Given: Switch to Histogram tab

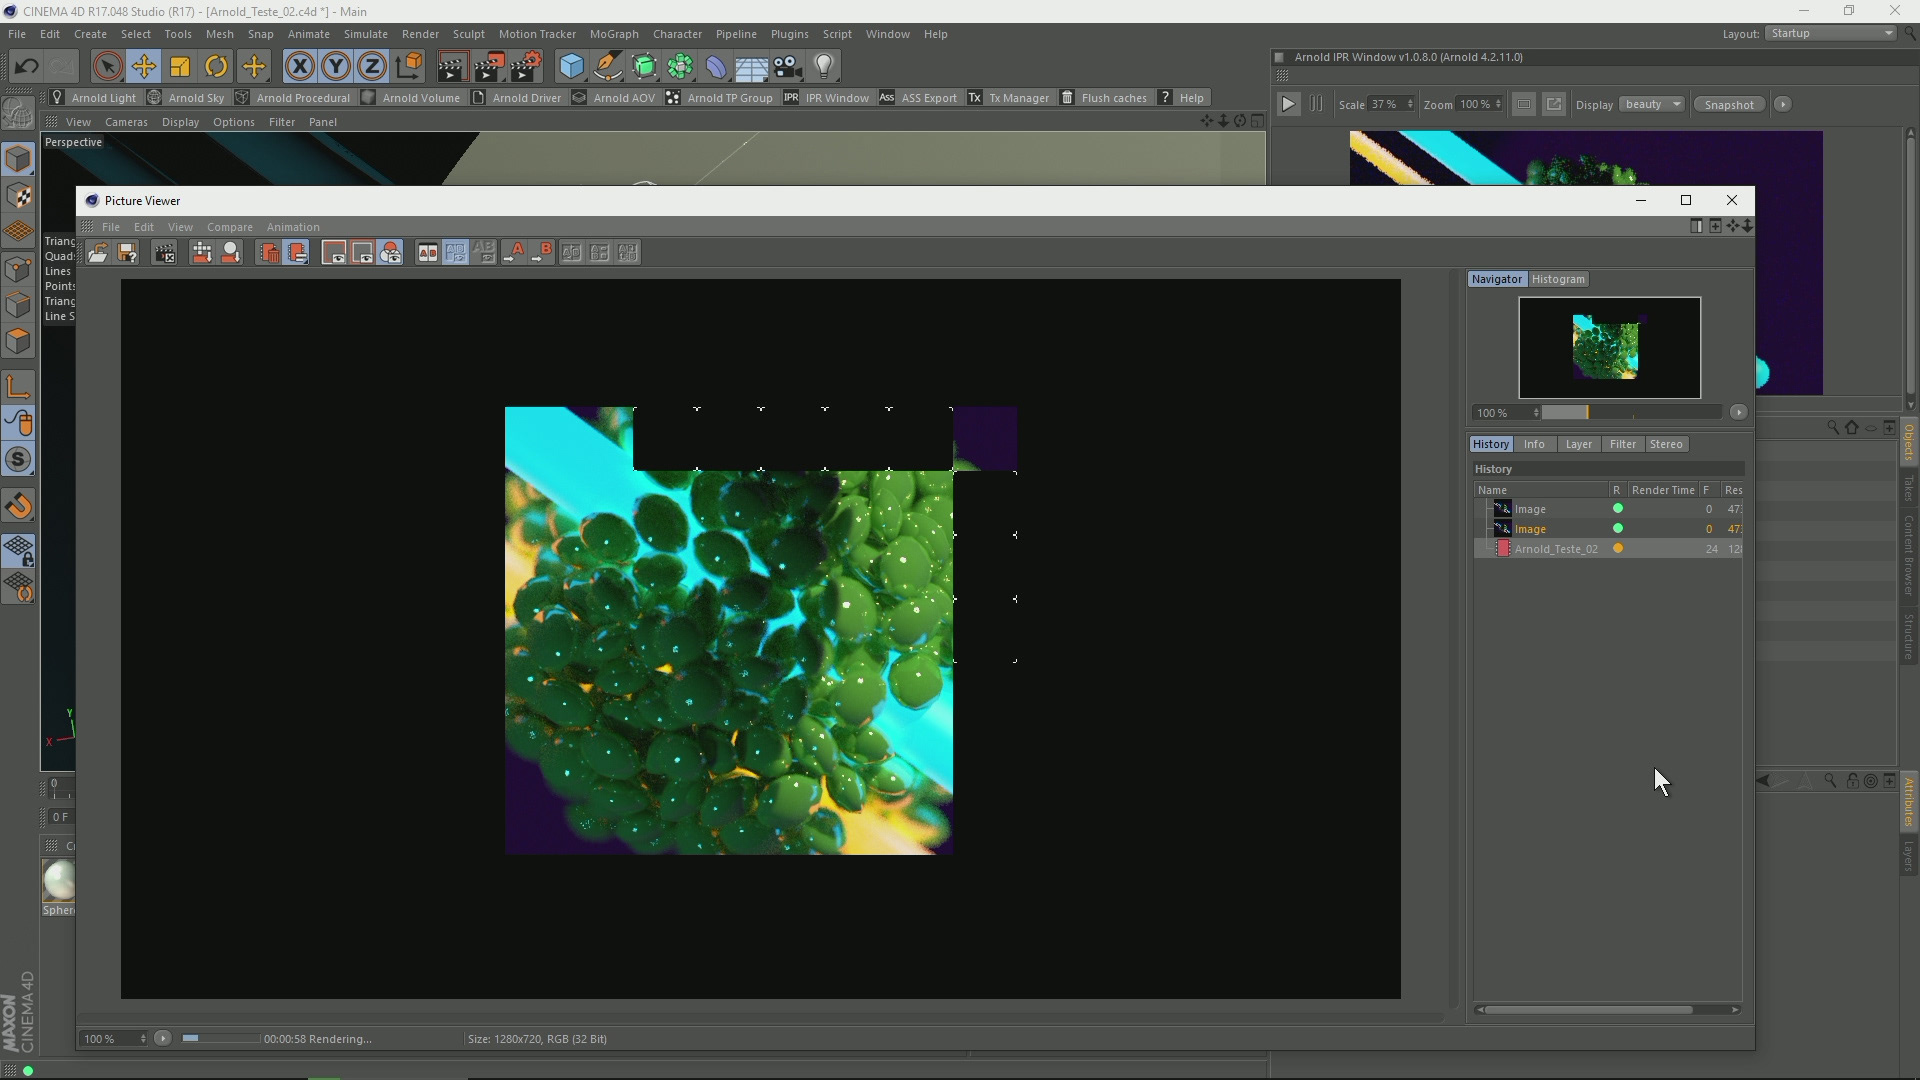Looking at the screenshot, I should pyautogui.click(x=1558, y=279).
